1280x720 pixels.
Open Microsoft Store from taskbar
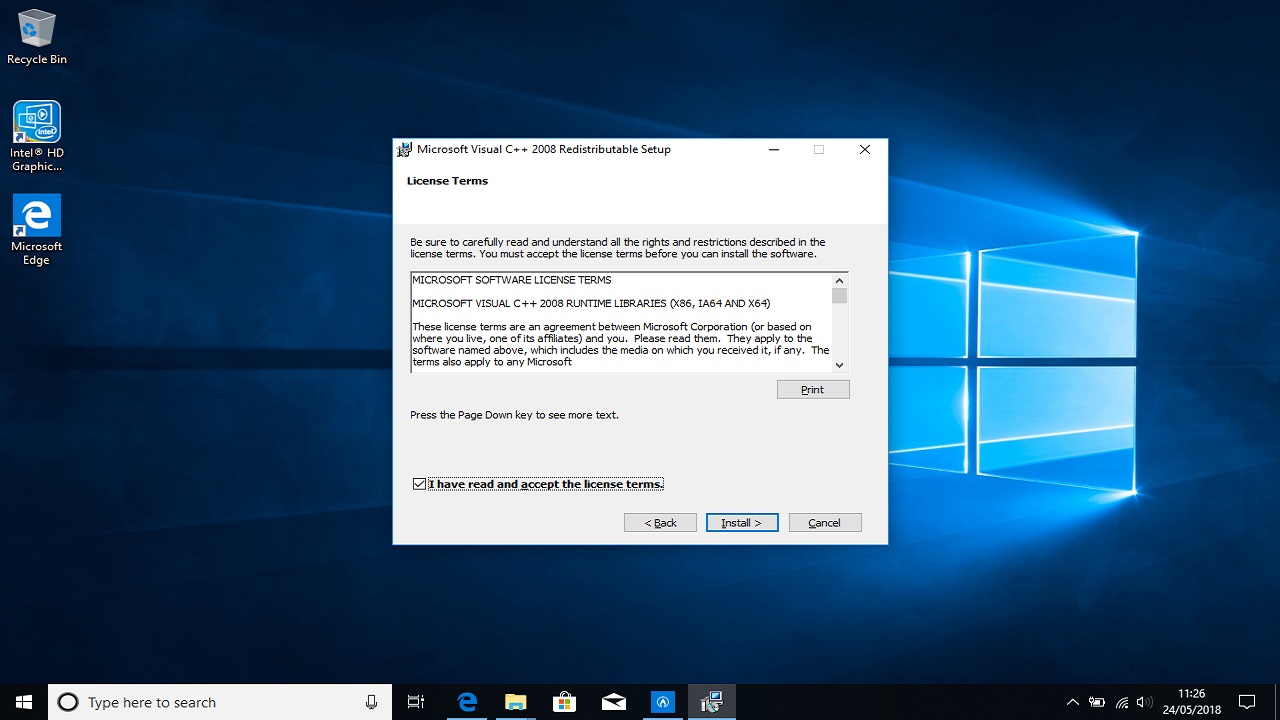coord(564,702)
